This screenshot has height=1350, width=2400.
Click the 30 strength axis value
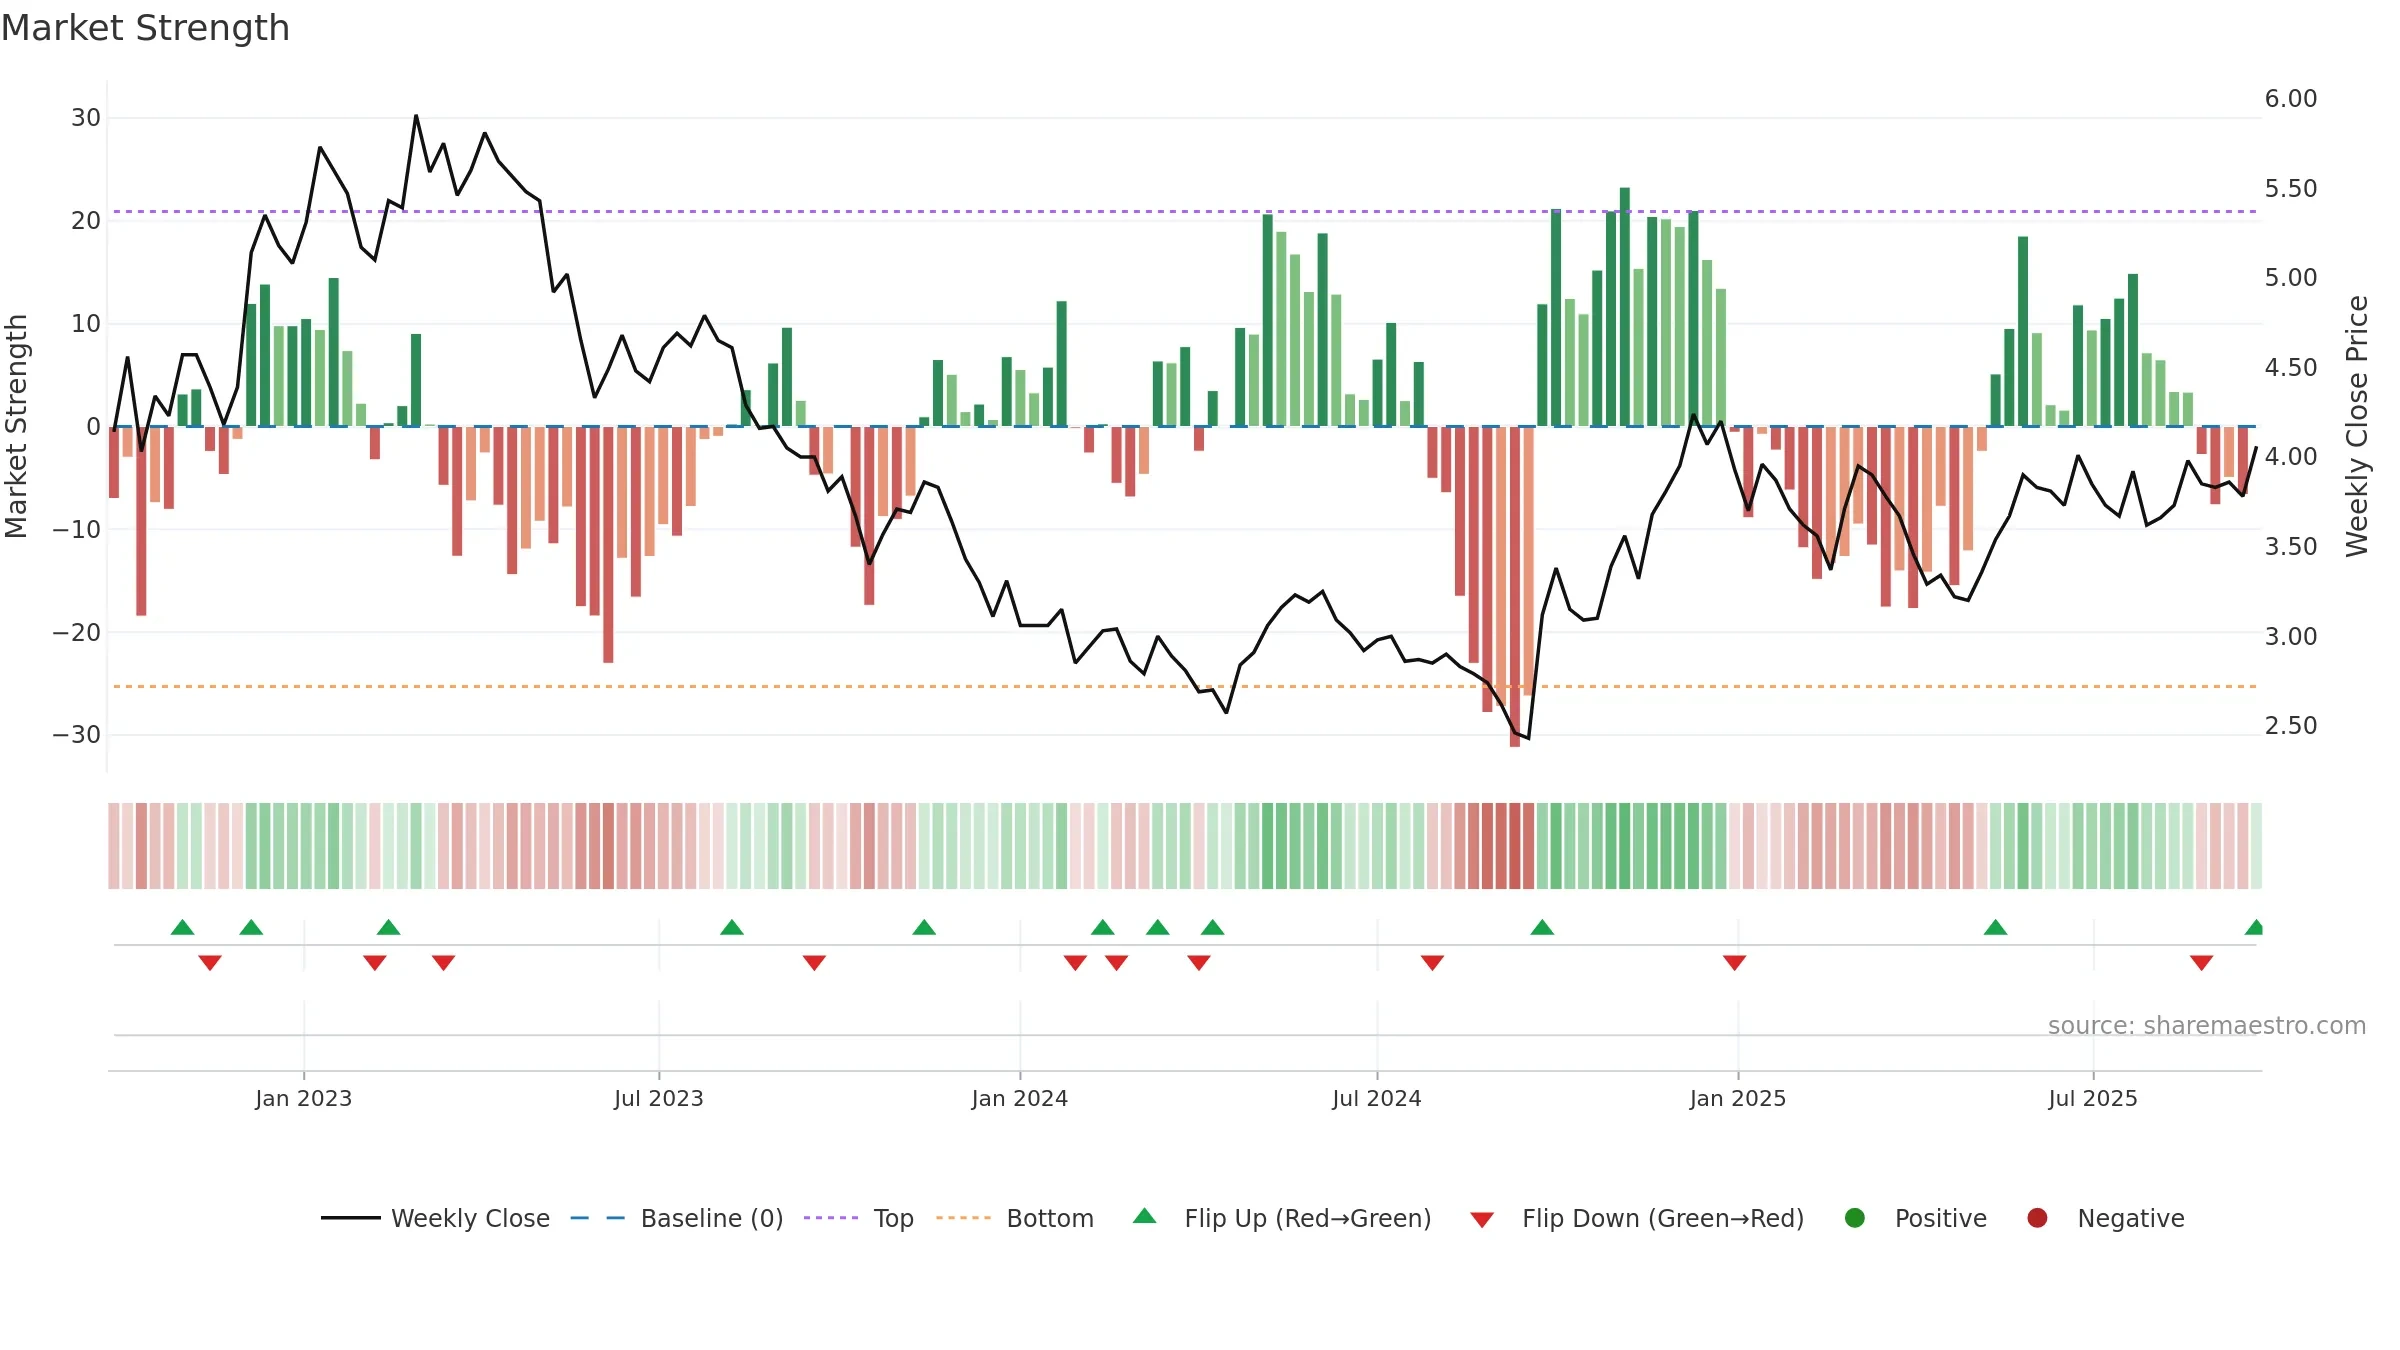click(x=85, y=117)
